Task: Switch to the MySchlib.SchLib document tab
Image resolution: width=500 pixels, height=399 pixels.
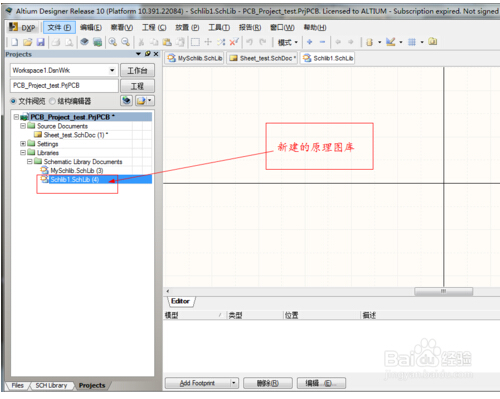Action: pos(195,58)
